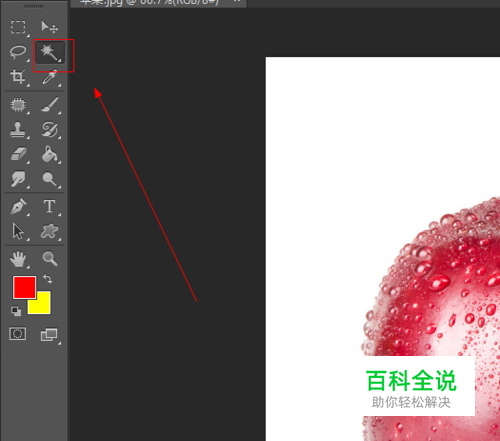Click the jpg document tab

coord(159,3)
